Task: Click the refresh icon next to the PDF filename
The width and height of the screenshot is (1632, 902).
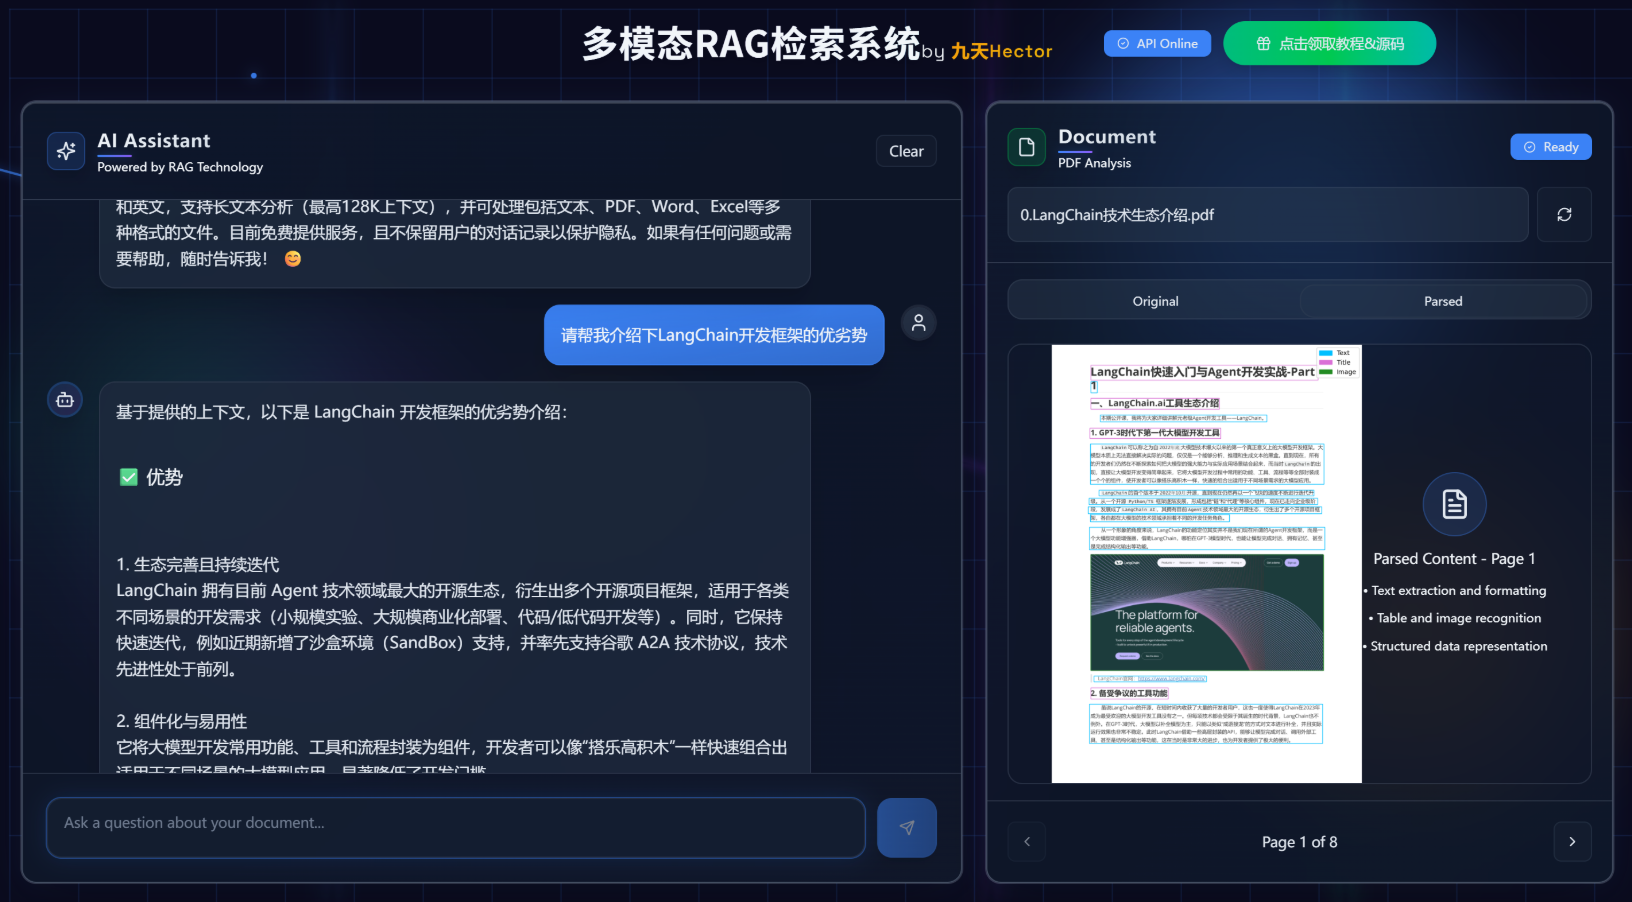Action: (1564, 214)
